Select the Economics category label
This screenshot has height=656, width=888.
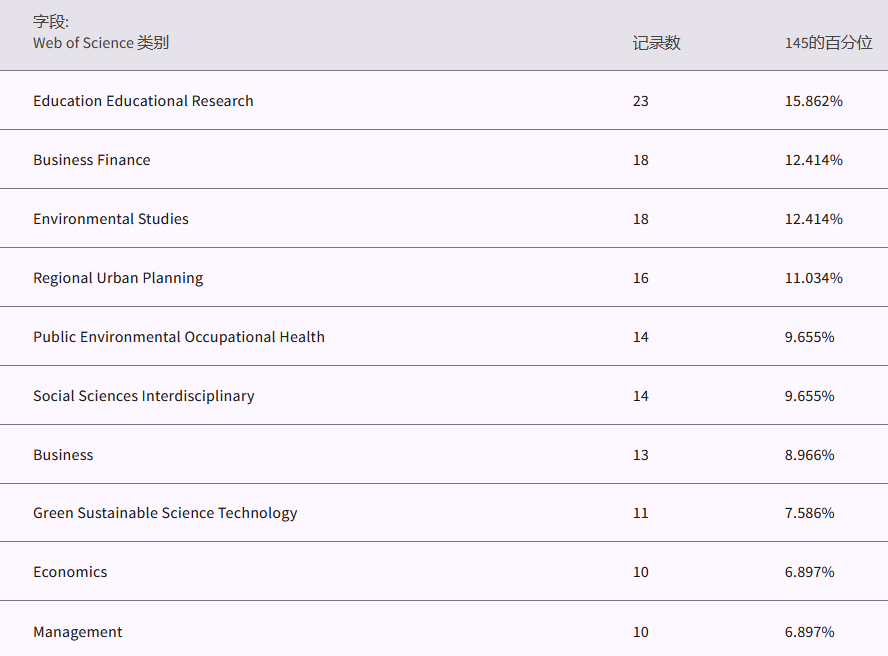[x=70, y=572]
